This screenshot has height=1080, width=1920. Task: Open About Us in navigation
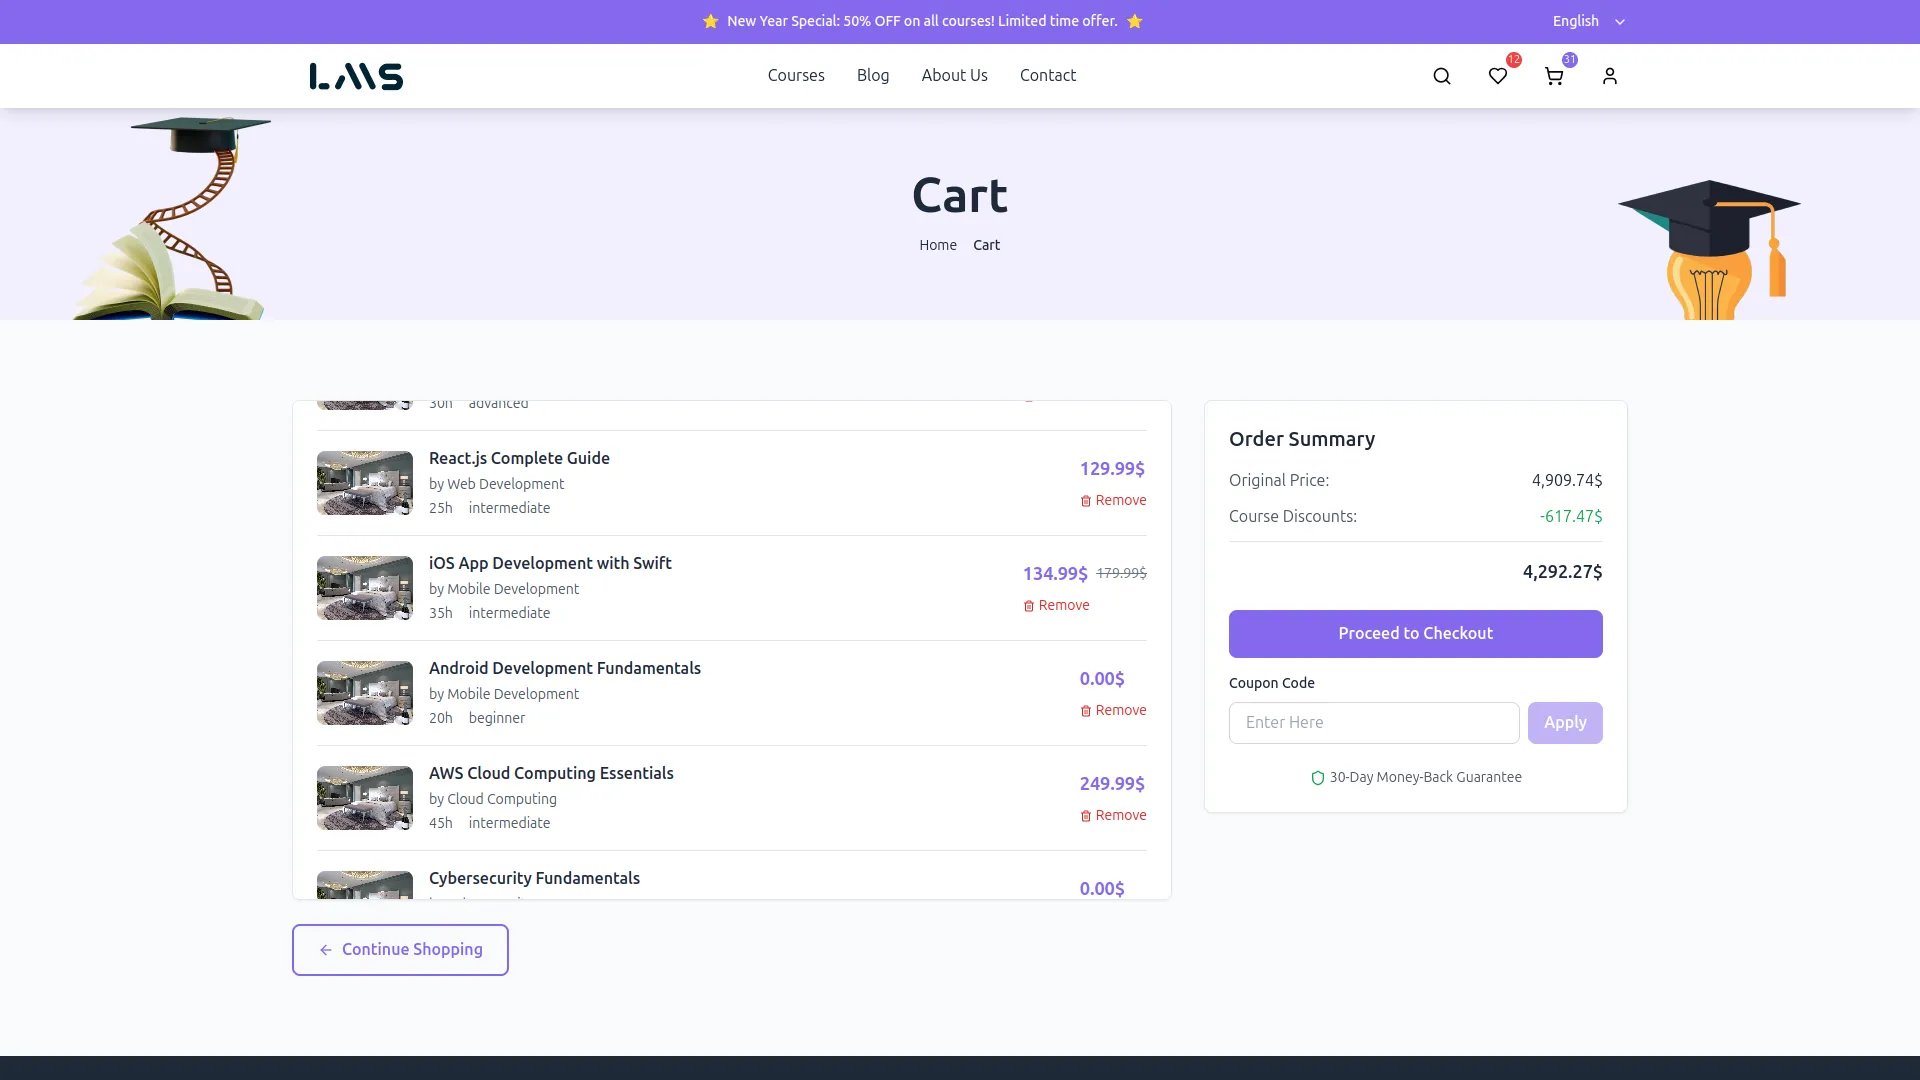(x=954, y=76)
